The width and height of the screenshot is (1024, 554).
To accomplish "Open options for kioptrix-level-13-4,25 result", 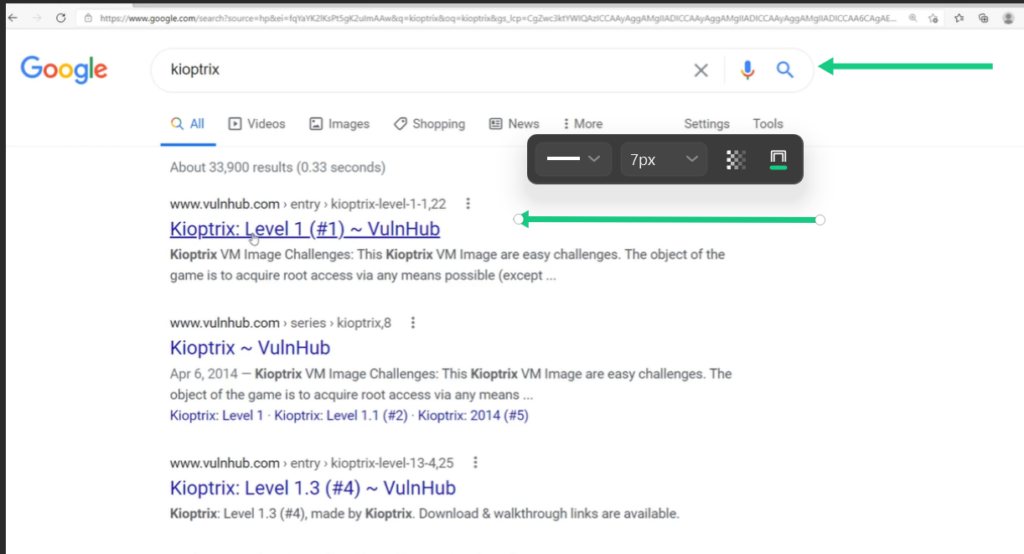I will pos(475,463).
